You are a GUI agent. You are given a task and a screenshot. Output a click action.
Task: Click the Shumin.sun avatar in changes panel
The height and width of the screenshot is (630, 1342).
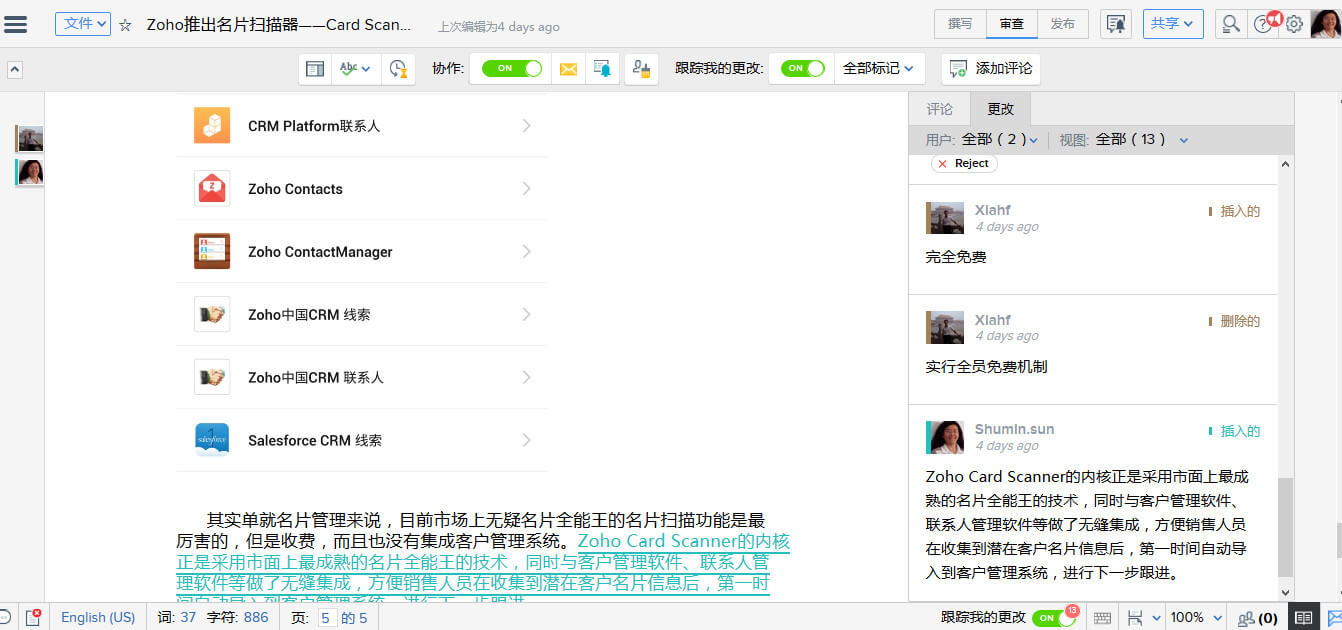(x=945, y=437)
